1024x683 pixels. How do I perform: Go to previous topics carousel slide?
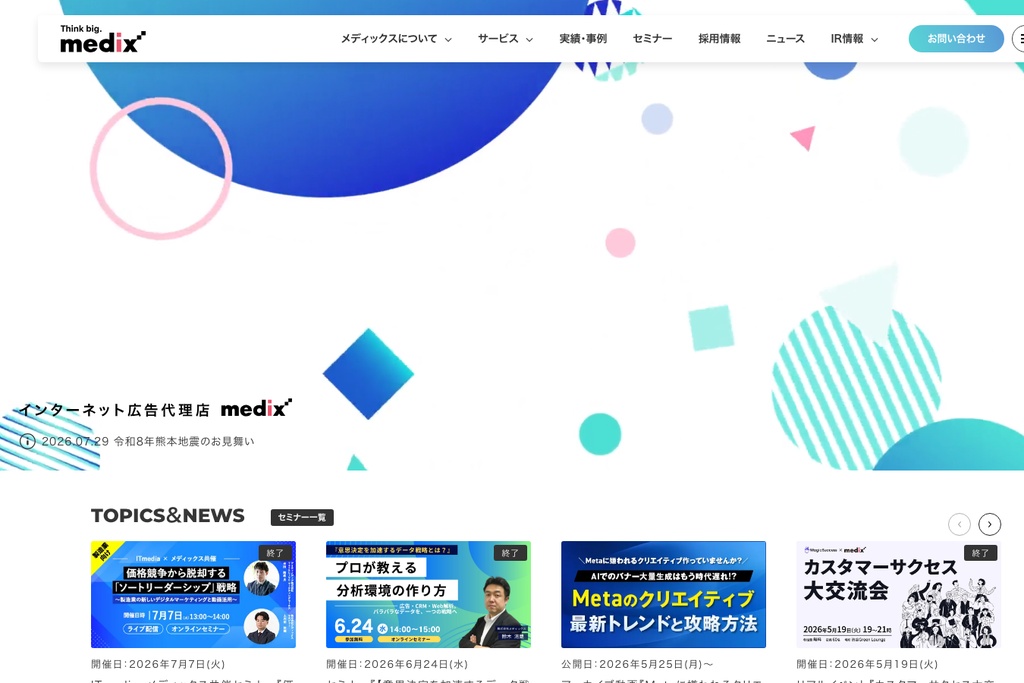pos(959,524)
